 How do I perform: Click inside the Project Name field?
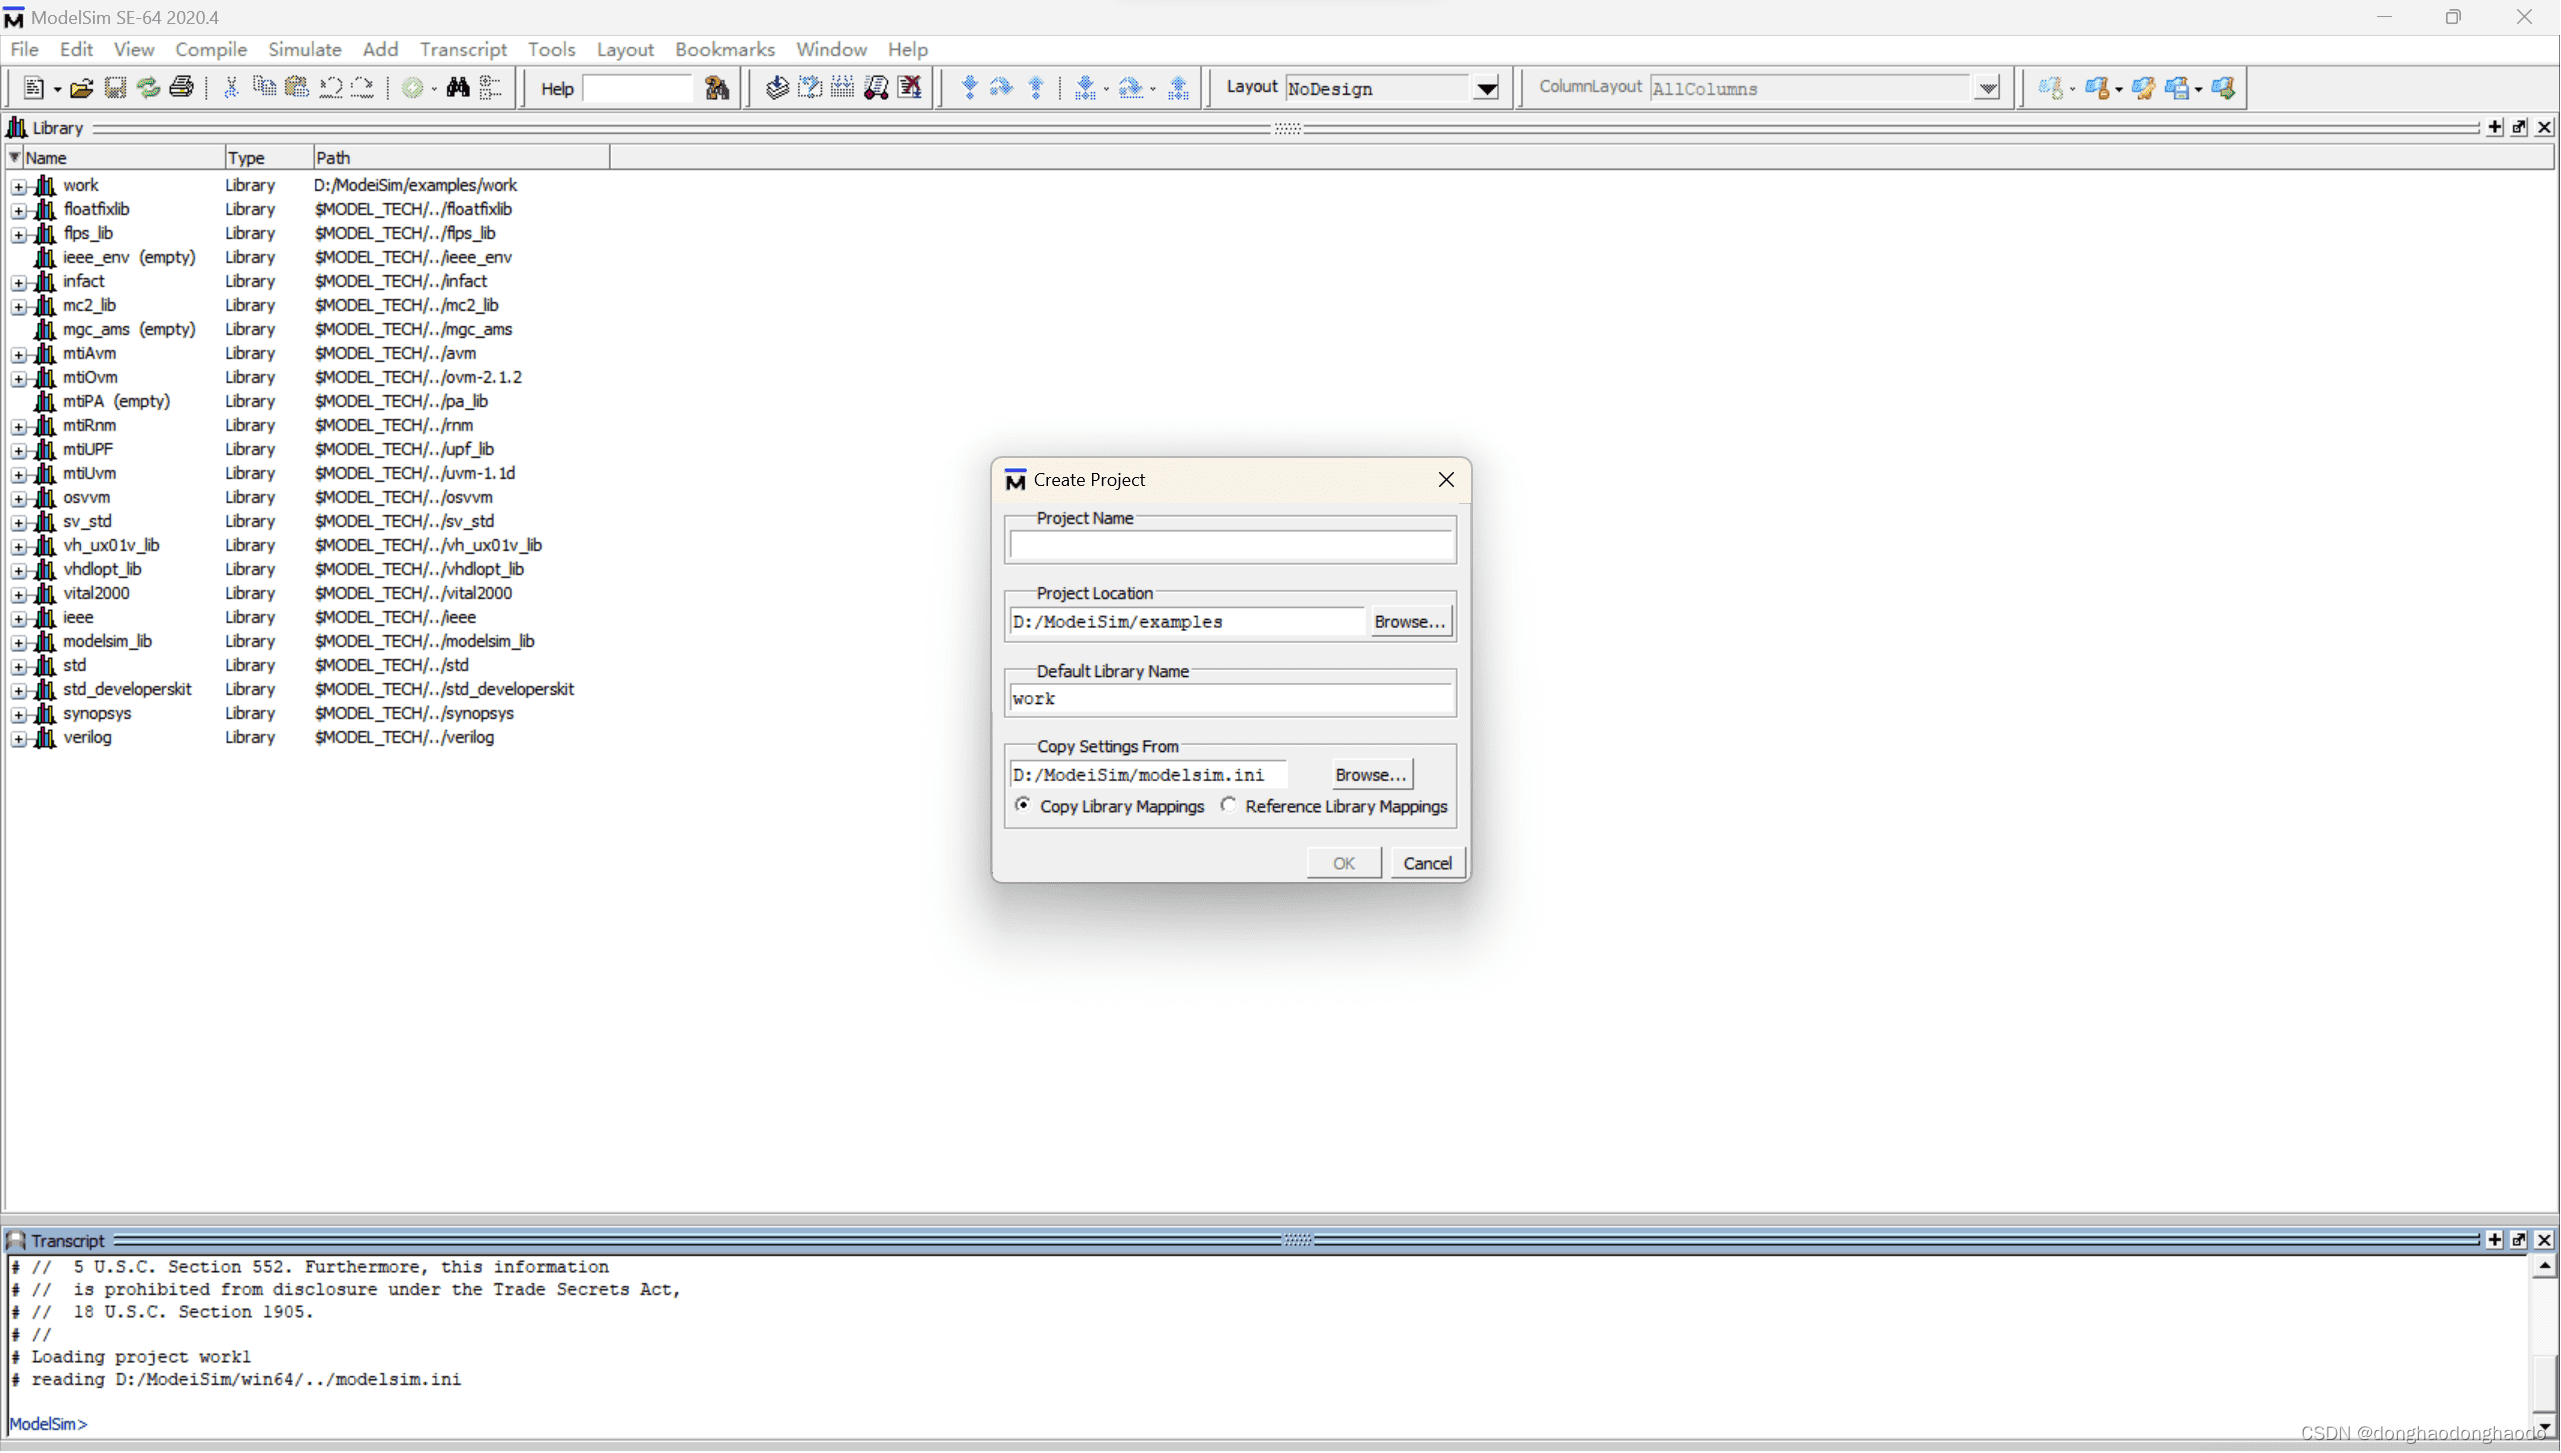coord(1230,545)
